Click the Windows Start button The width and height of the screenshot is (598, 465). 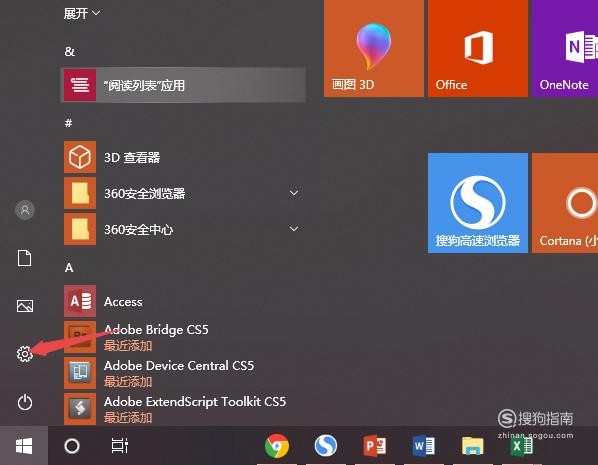[x=24, y=446]
